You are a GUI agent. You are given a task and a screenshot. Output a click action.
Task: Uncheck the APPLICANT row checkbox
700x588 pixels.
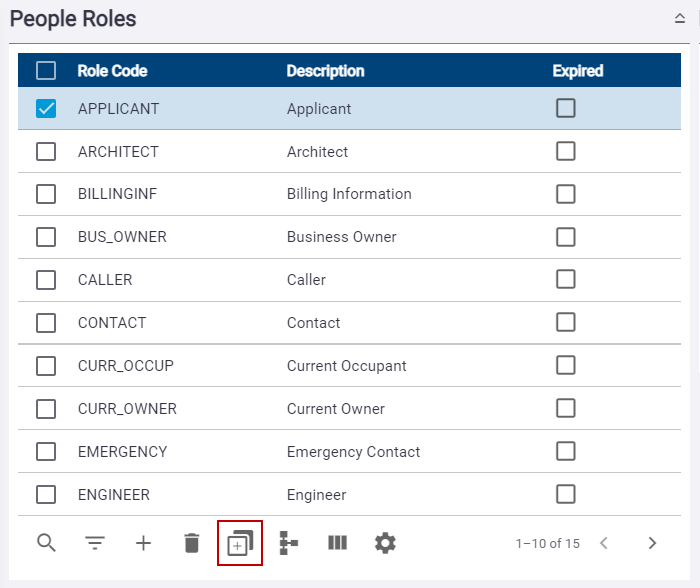click(x=46, y=108)
